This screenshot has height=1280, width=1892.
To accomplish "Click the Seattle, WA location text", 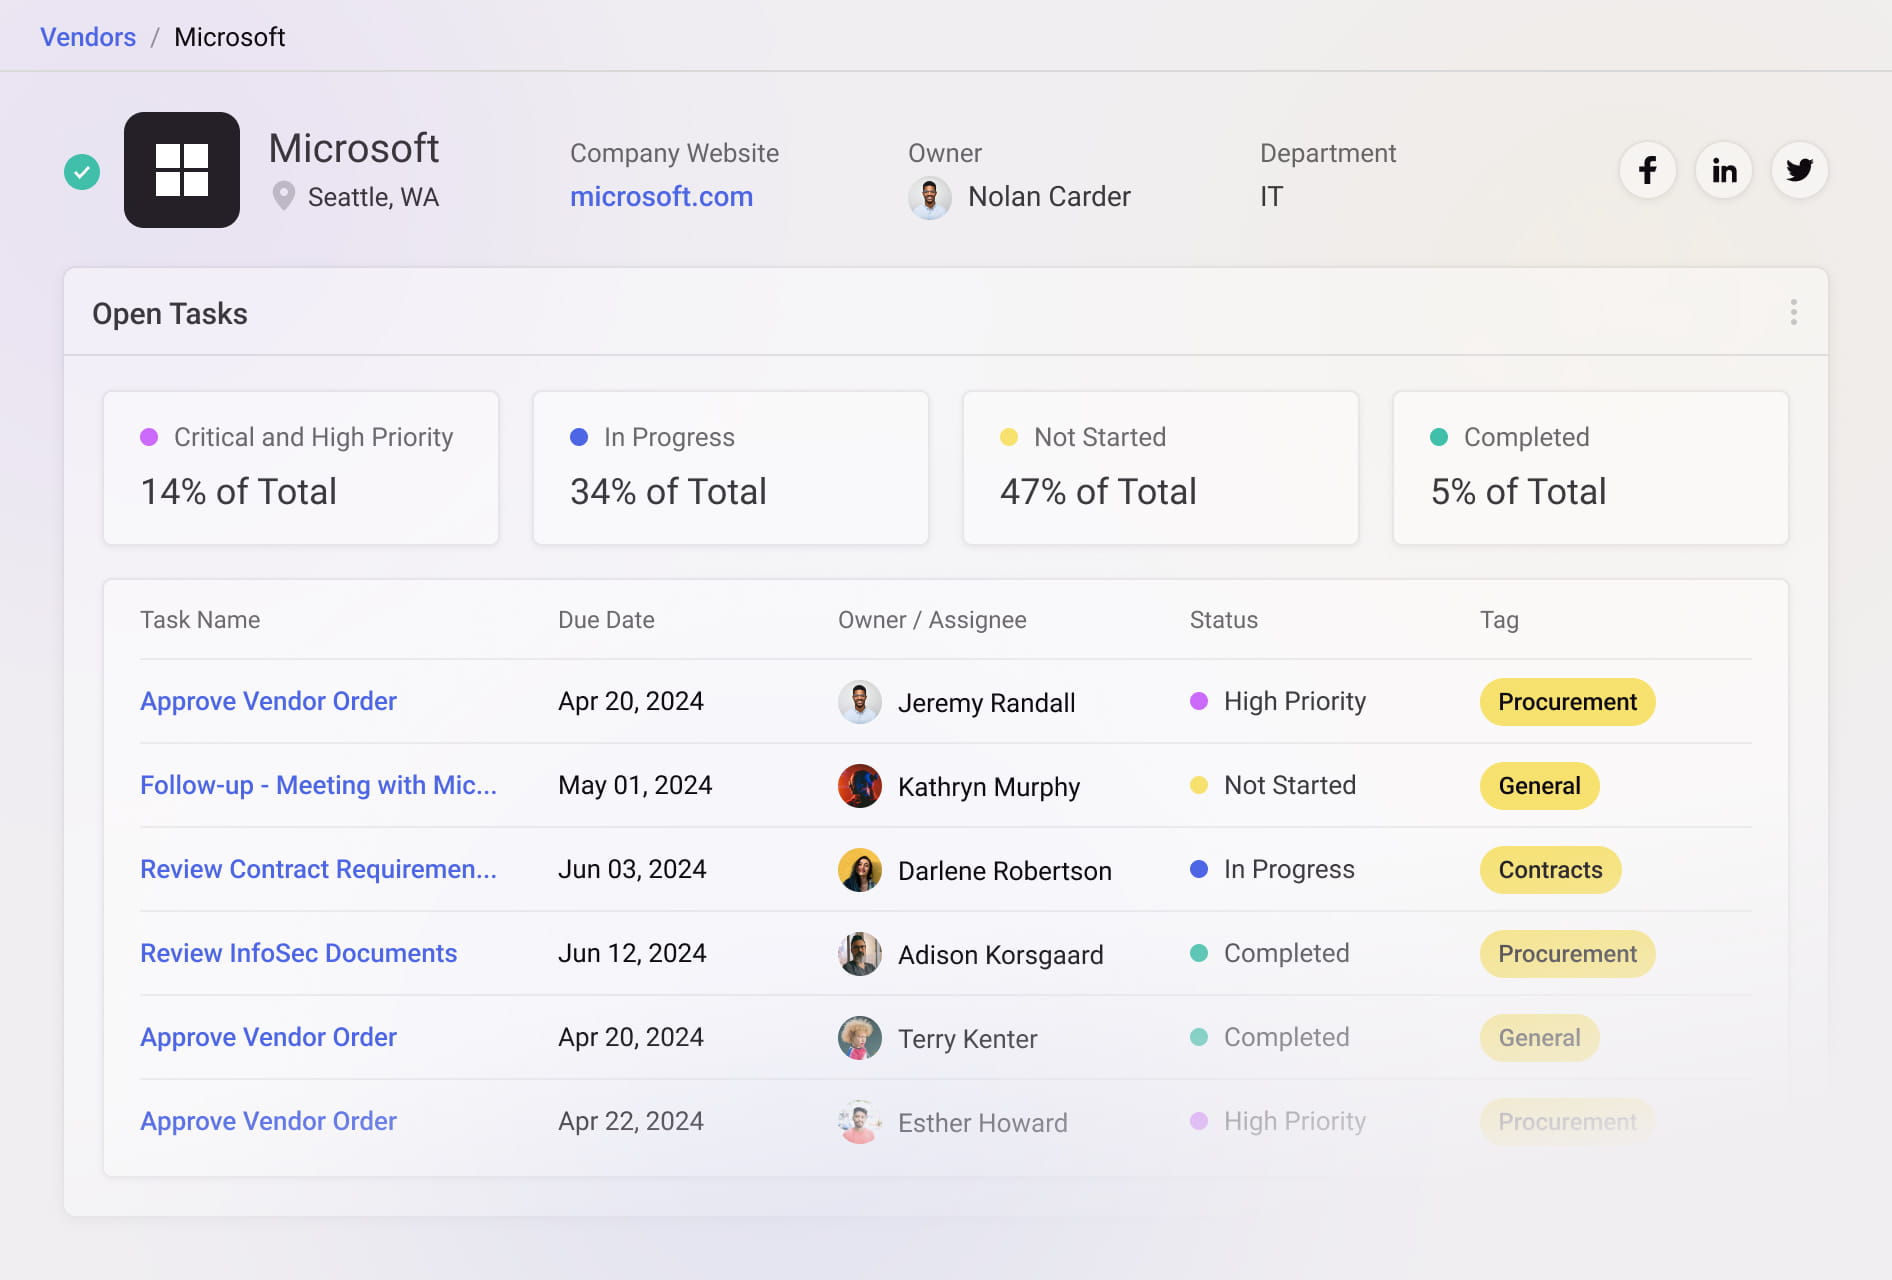I will pos(373,197).
